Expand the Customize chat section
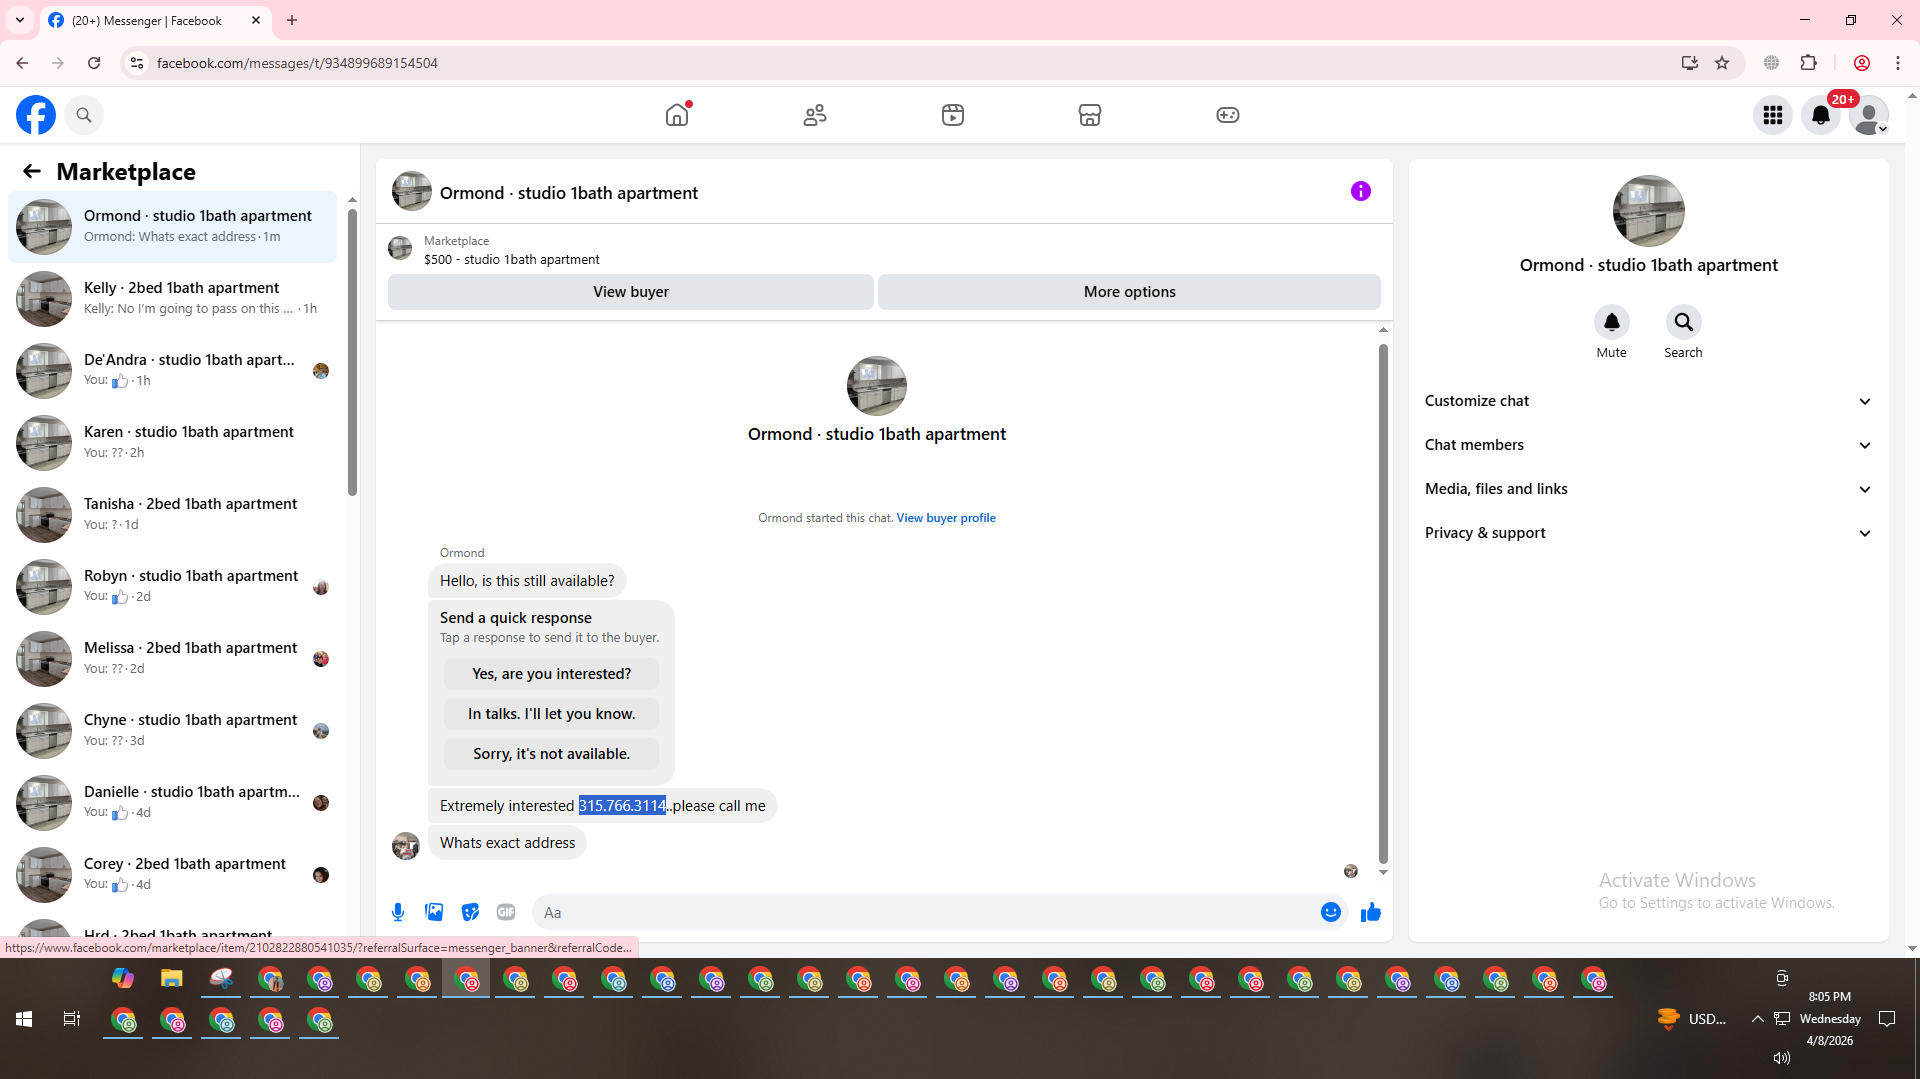 point(1648,401)
